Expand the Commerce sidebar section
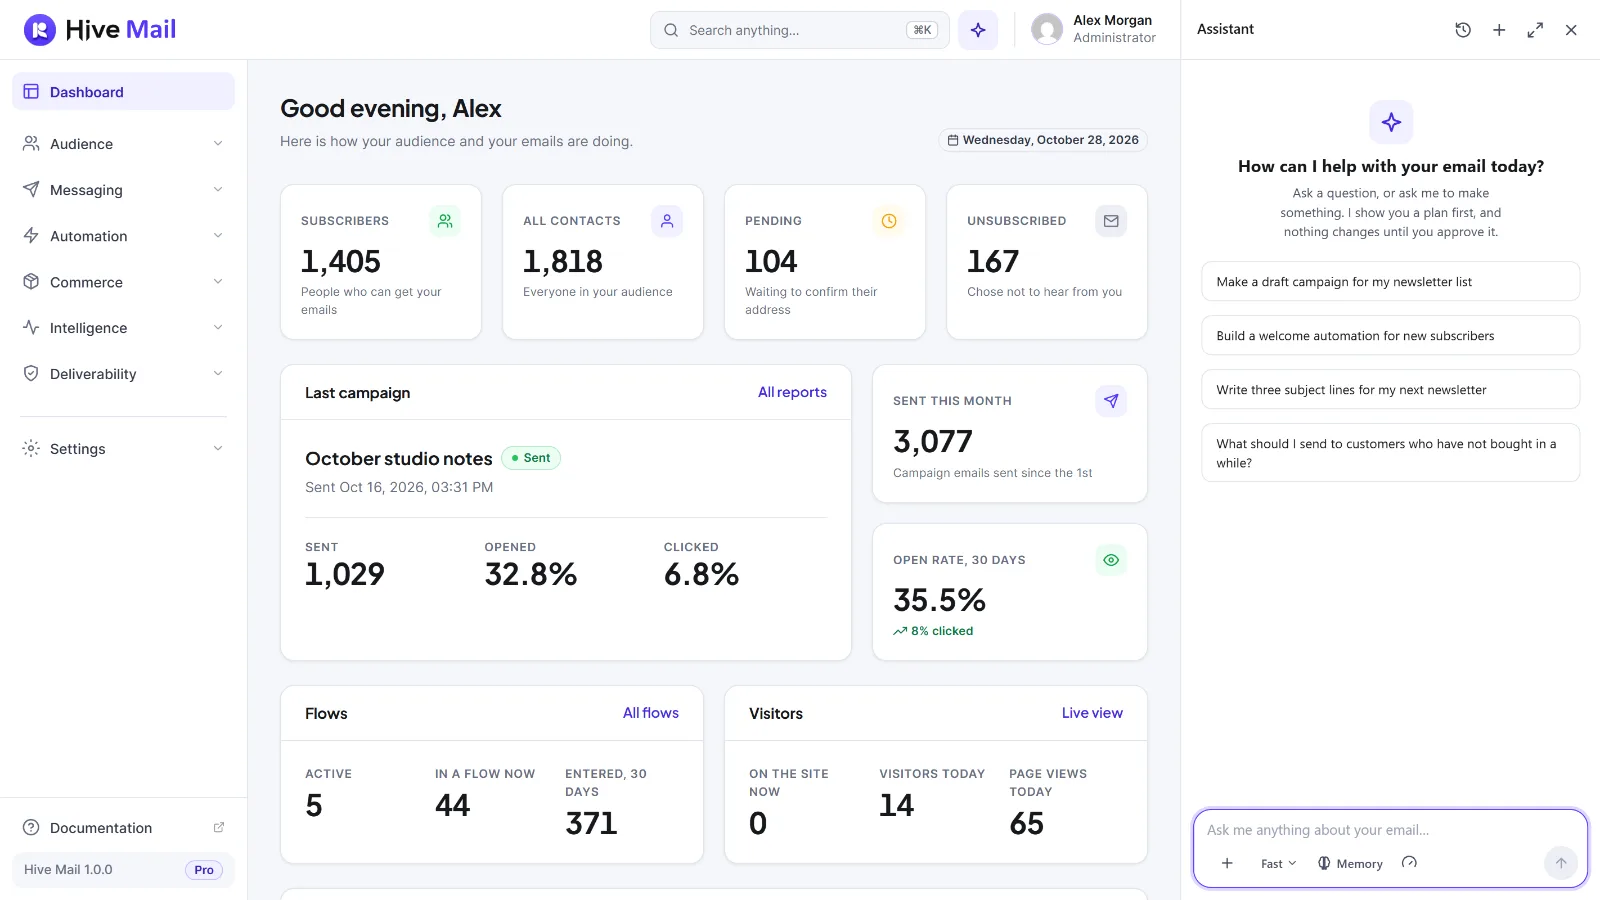The width and height of the screenshot is (1600, 900). coord(123,282)
